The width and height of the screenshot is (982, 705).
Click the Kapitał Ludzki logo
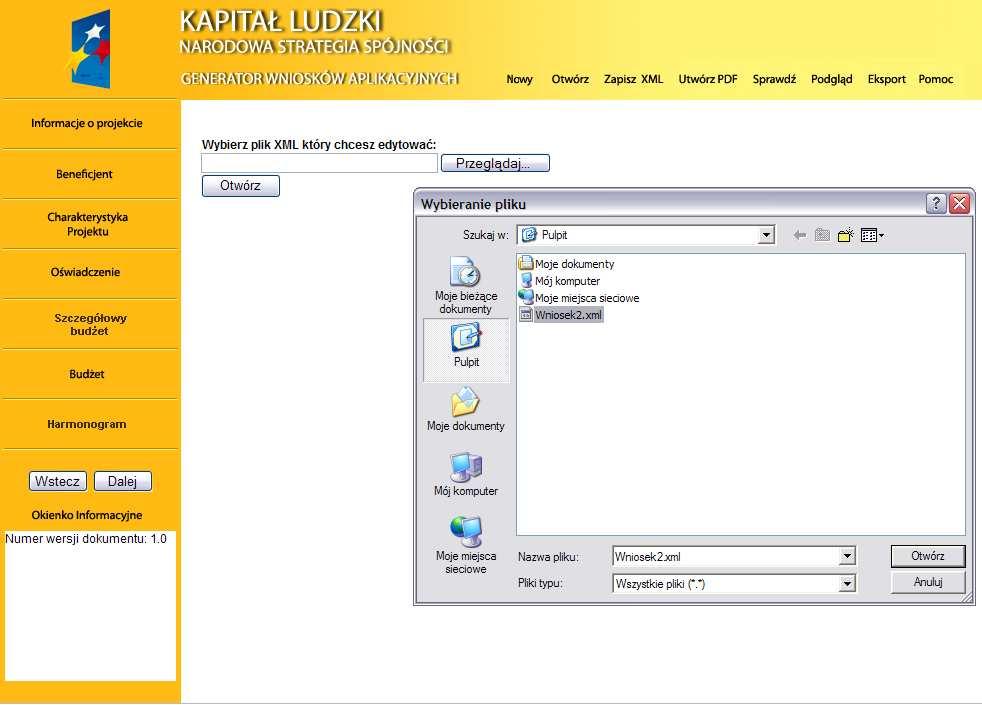(x=89, y=49)
